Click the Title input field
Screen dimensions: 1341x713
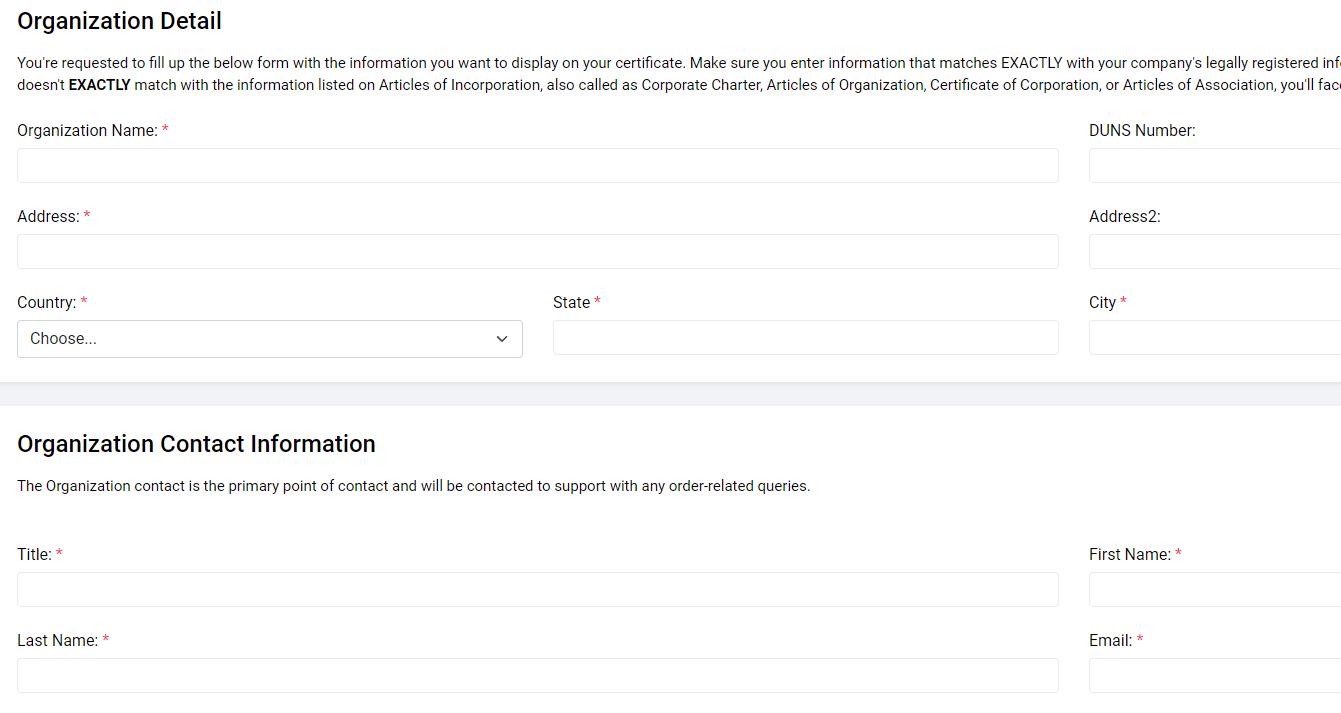click(537, 589)
